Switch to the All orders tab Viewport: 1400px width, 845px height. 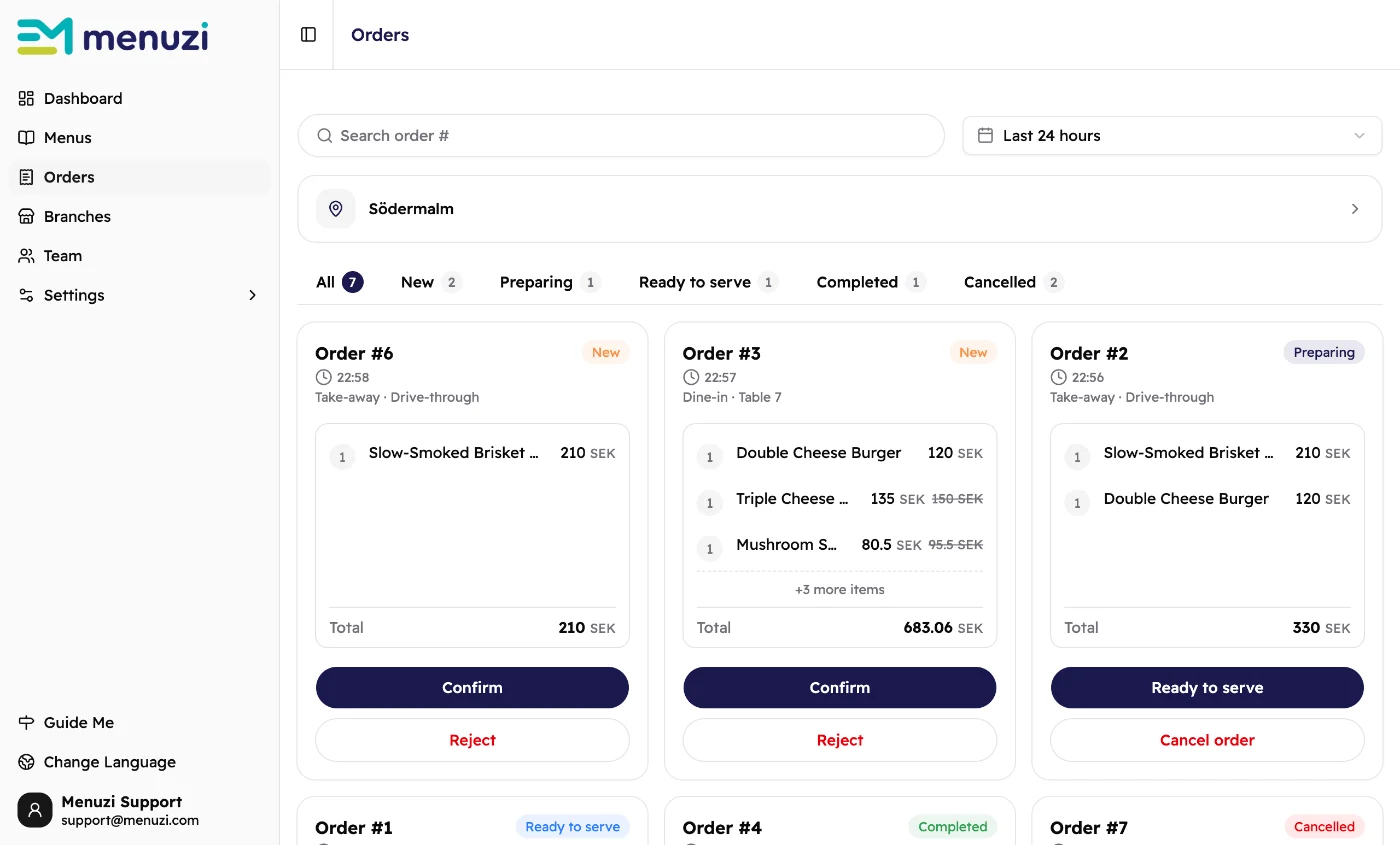tap(339, 282)
